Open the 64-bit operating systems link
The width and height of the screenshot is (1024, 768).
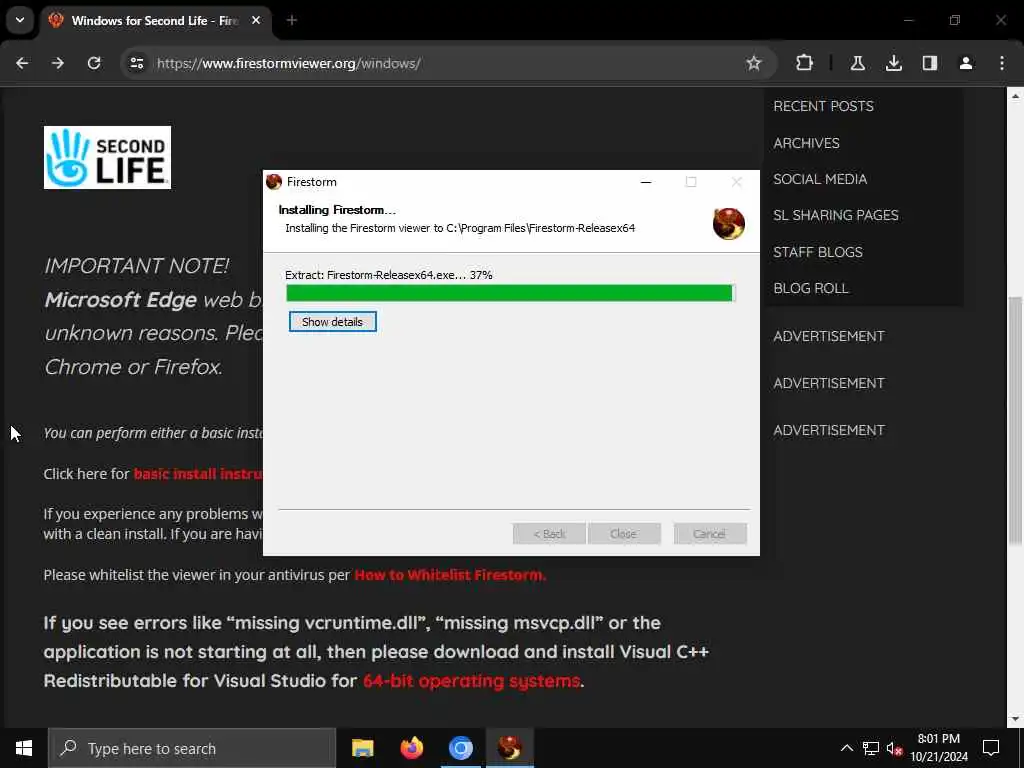pyautogui.click(x=472, y=680)
